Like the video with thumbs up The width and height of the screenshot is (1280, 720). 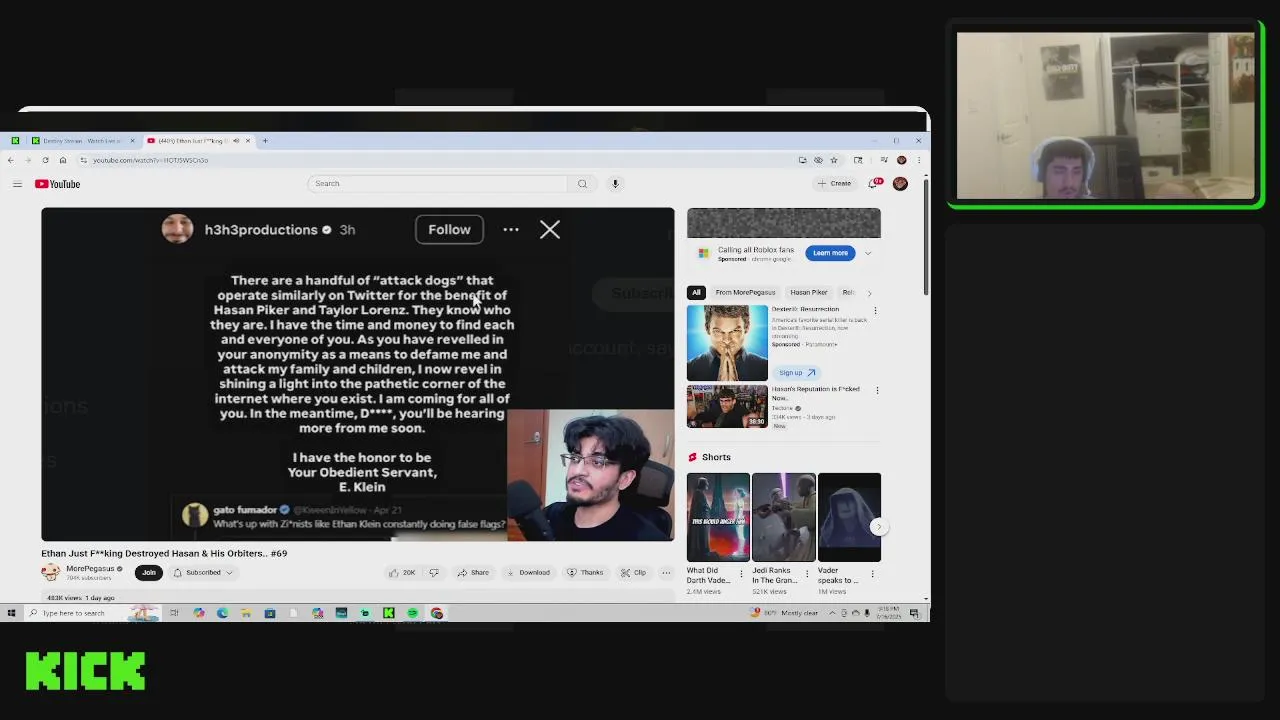click(x=402, y=572)
